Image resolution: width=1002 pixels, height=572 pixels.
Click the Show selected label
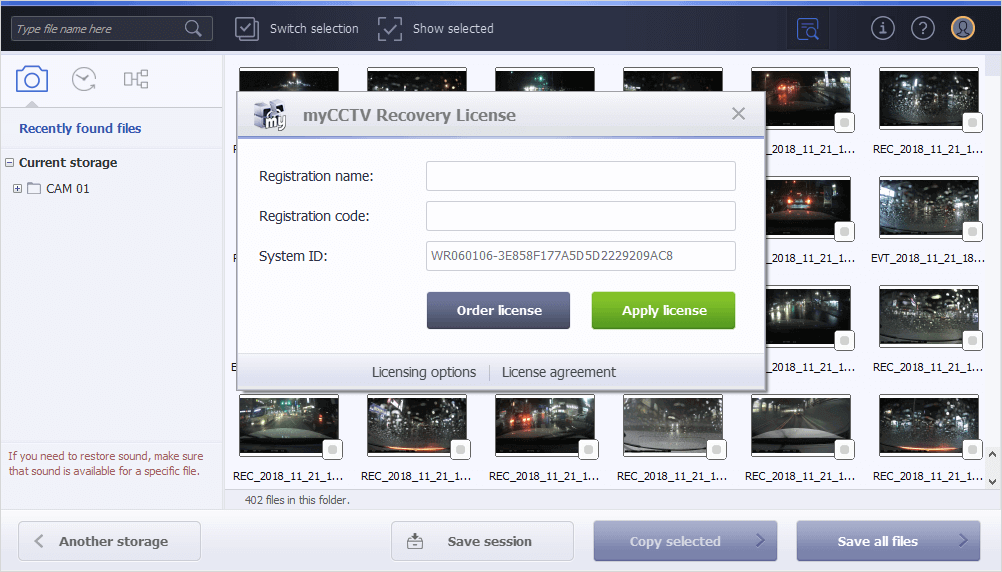(453, 29)
